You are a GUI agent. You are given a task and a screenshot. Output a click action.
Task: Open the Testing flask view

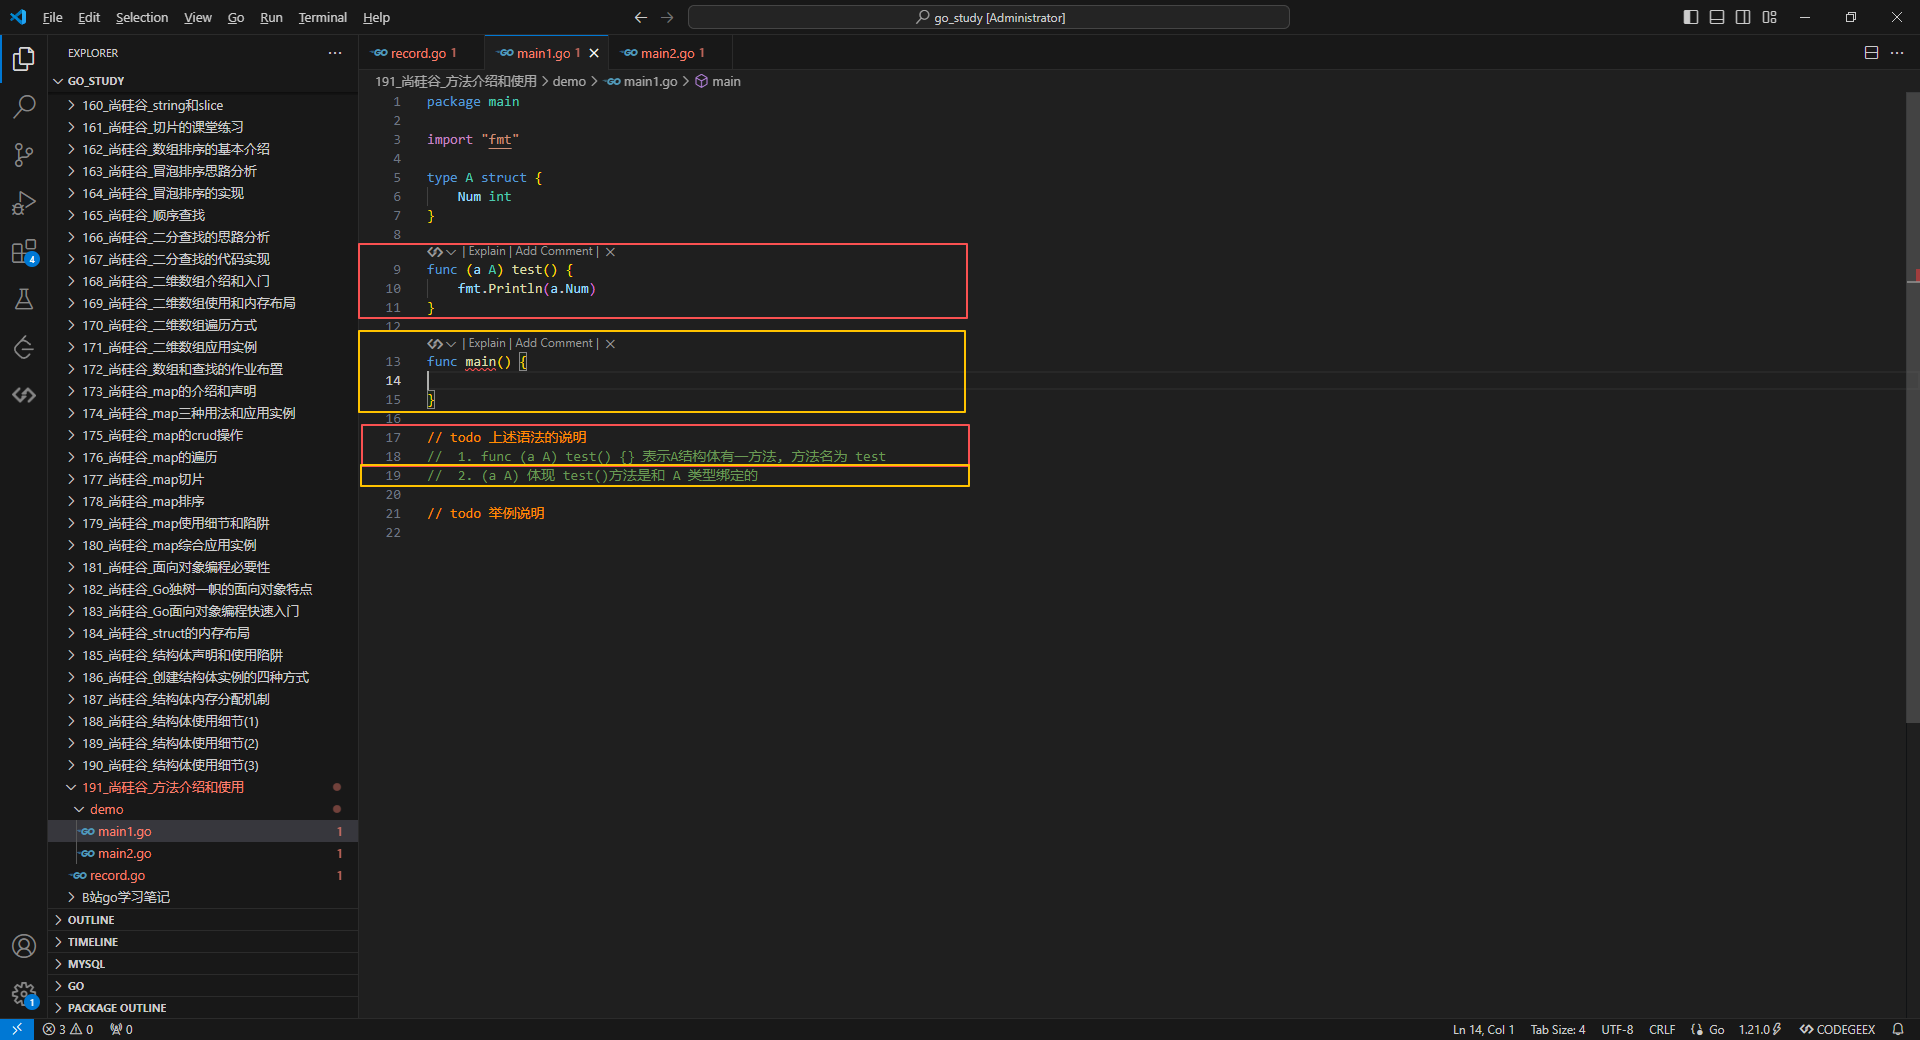click(x=24, y=299)
